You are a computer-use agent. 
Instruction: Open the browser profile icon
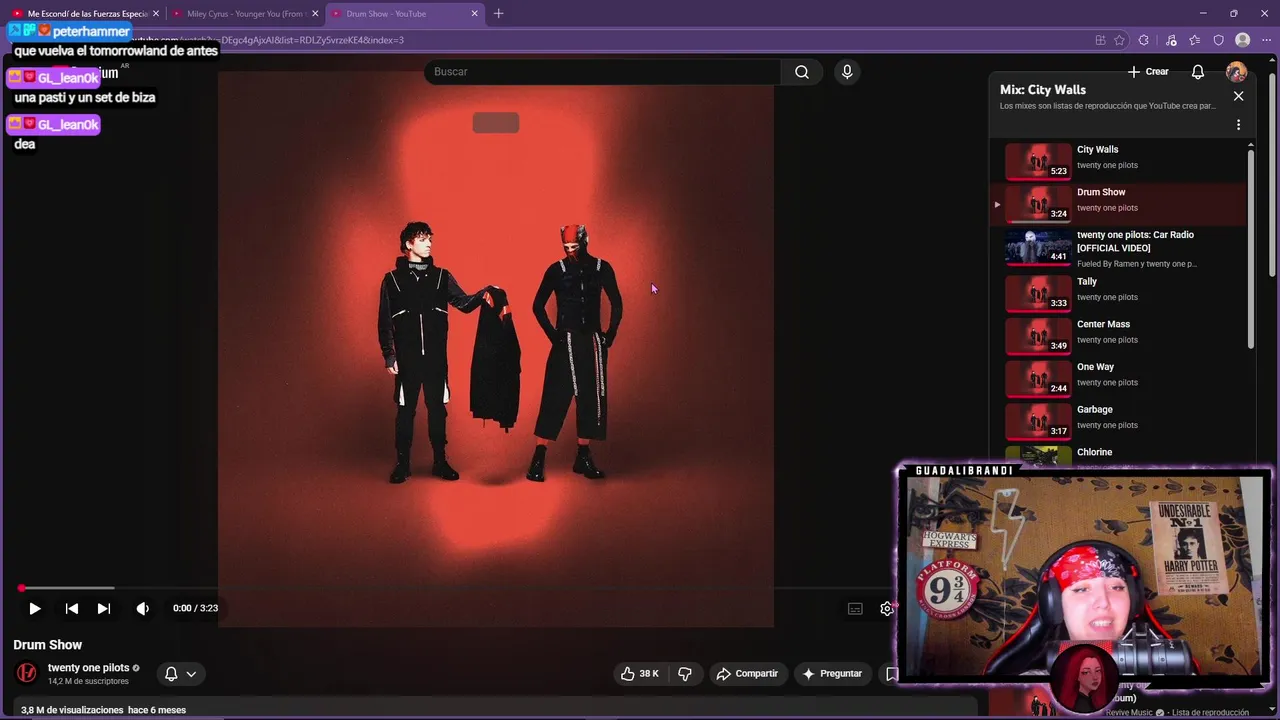click(1242, 40)
